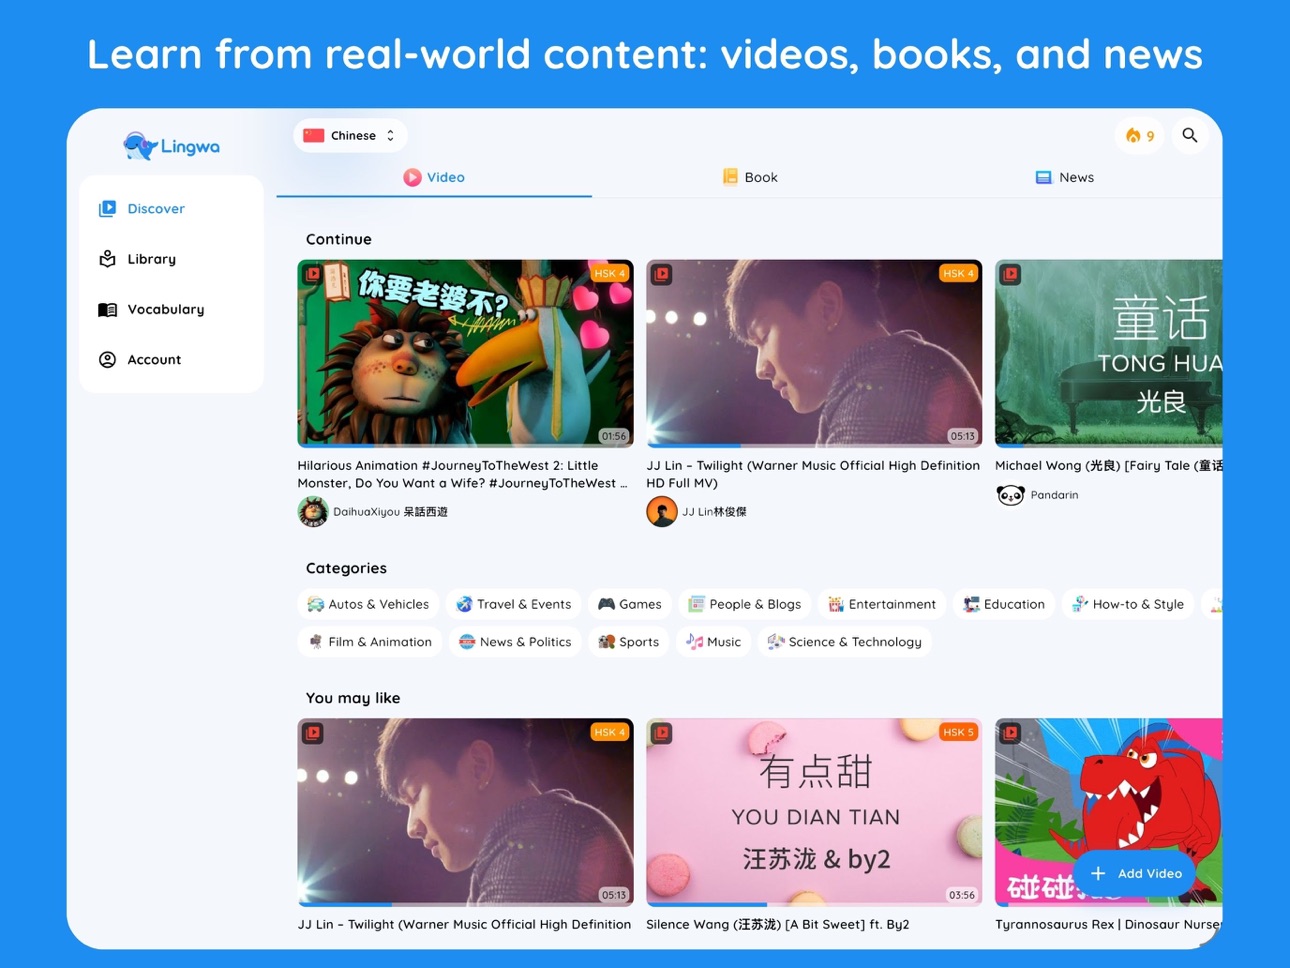Click the Silence Wang A Bit Sweet title
Screen dimensions: 1290x968
[x=778, y=924]
